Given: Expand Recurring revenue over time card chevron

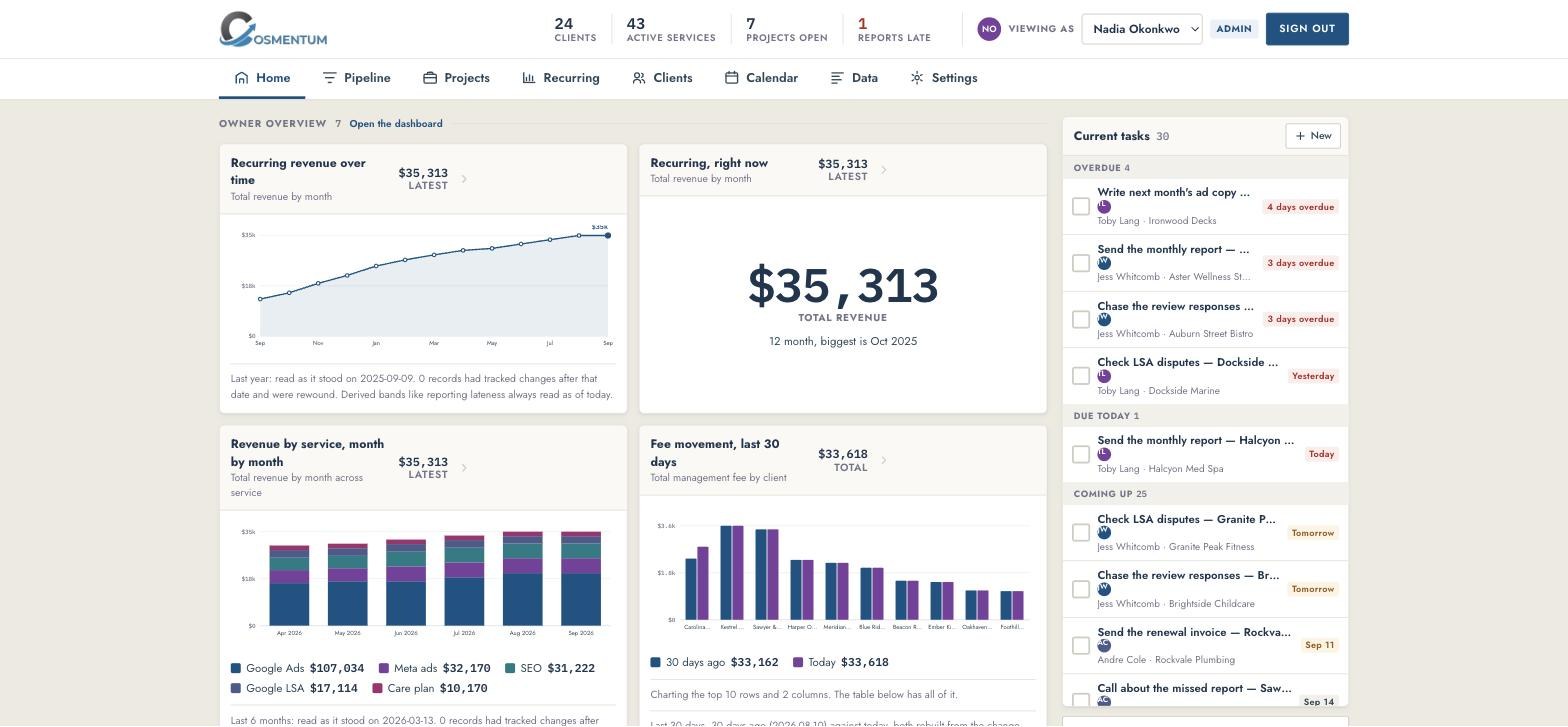Looking at the screenshot, I should 464,180.
